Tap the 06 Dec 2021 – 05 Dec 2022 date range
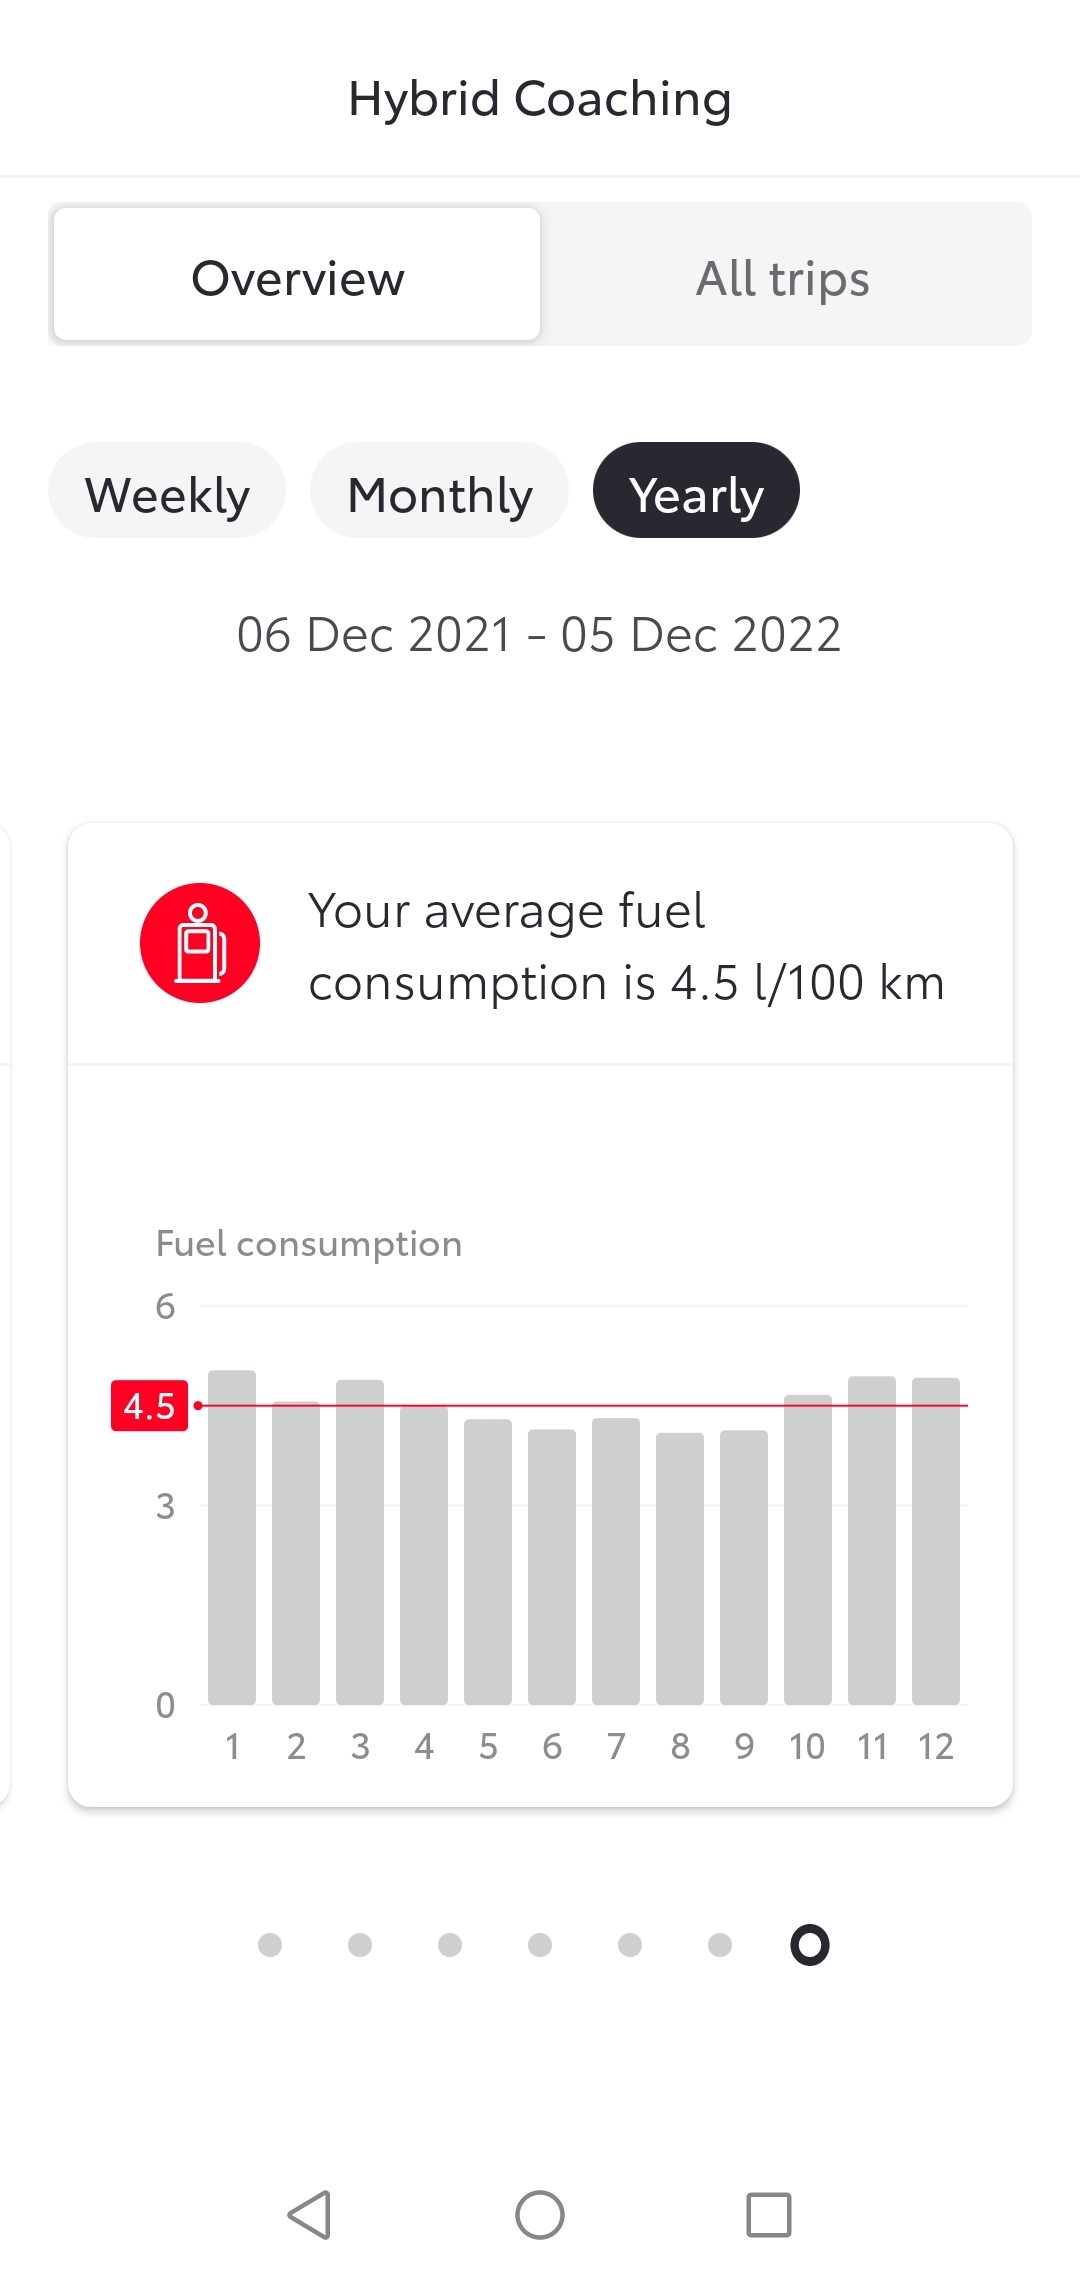 [x=539, y=634]
